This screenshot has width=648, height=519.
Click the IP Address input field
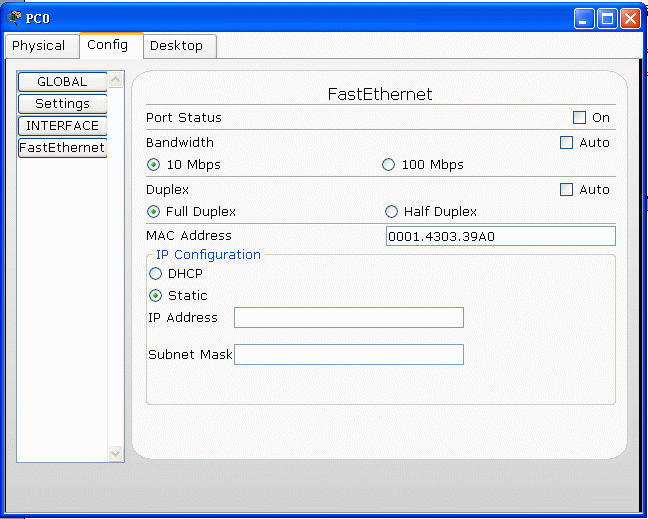[x=348, y=318]
